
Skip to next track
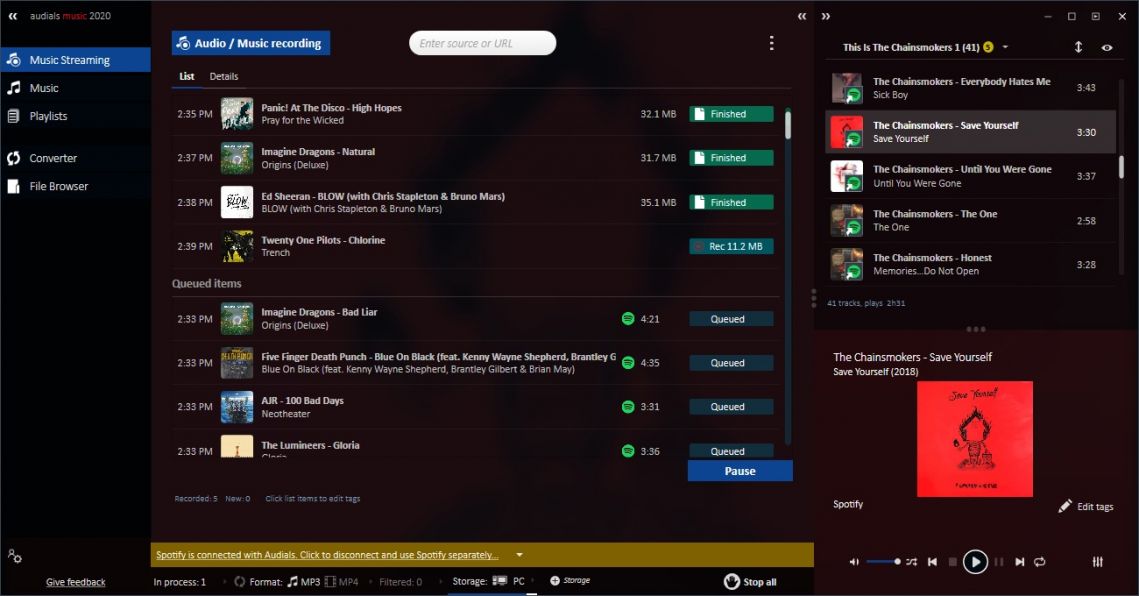click(1020, 562)
